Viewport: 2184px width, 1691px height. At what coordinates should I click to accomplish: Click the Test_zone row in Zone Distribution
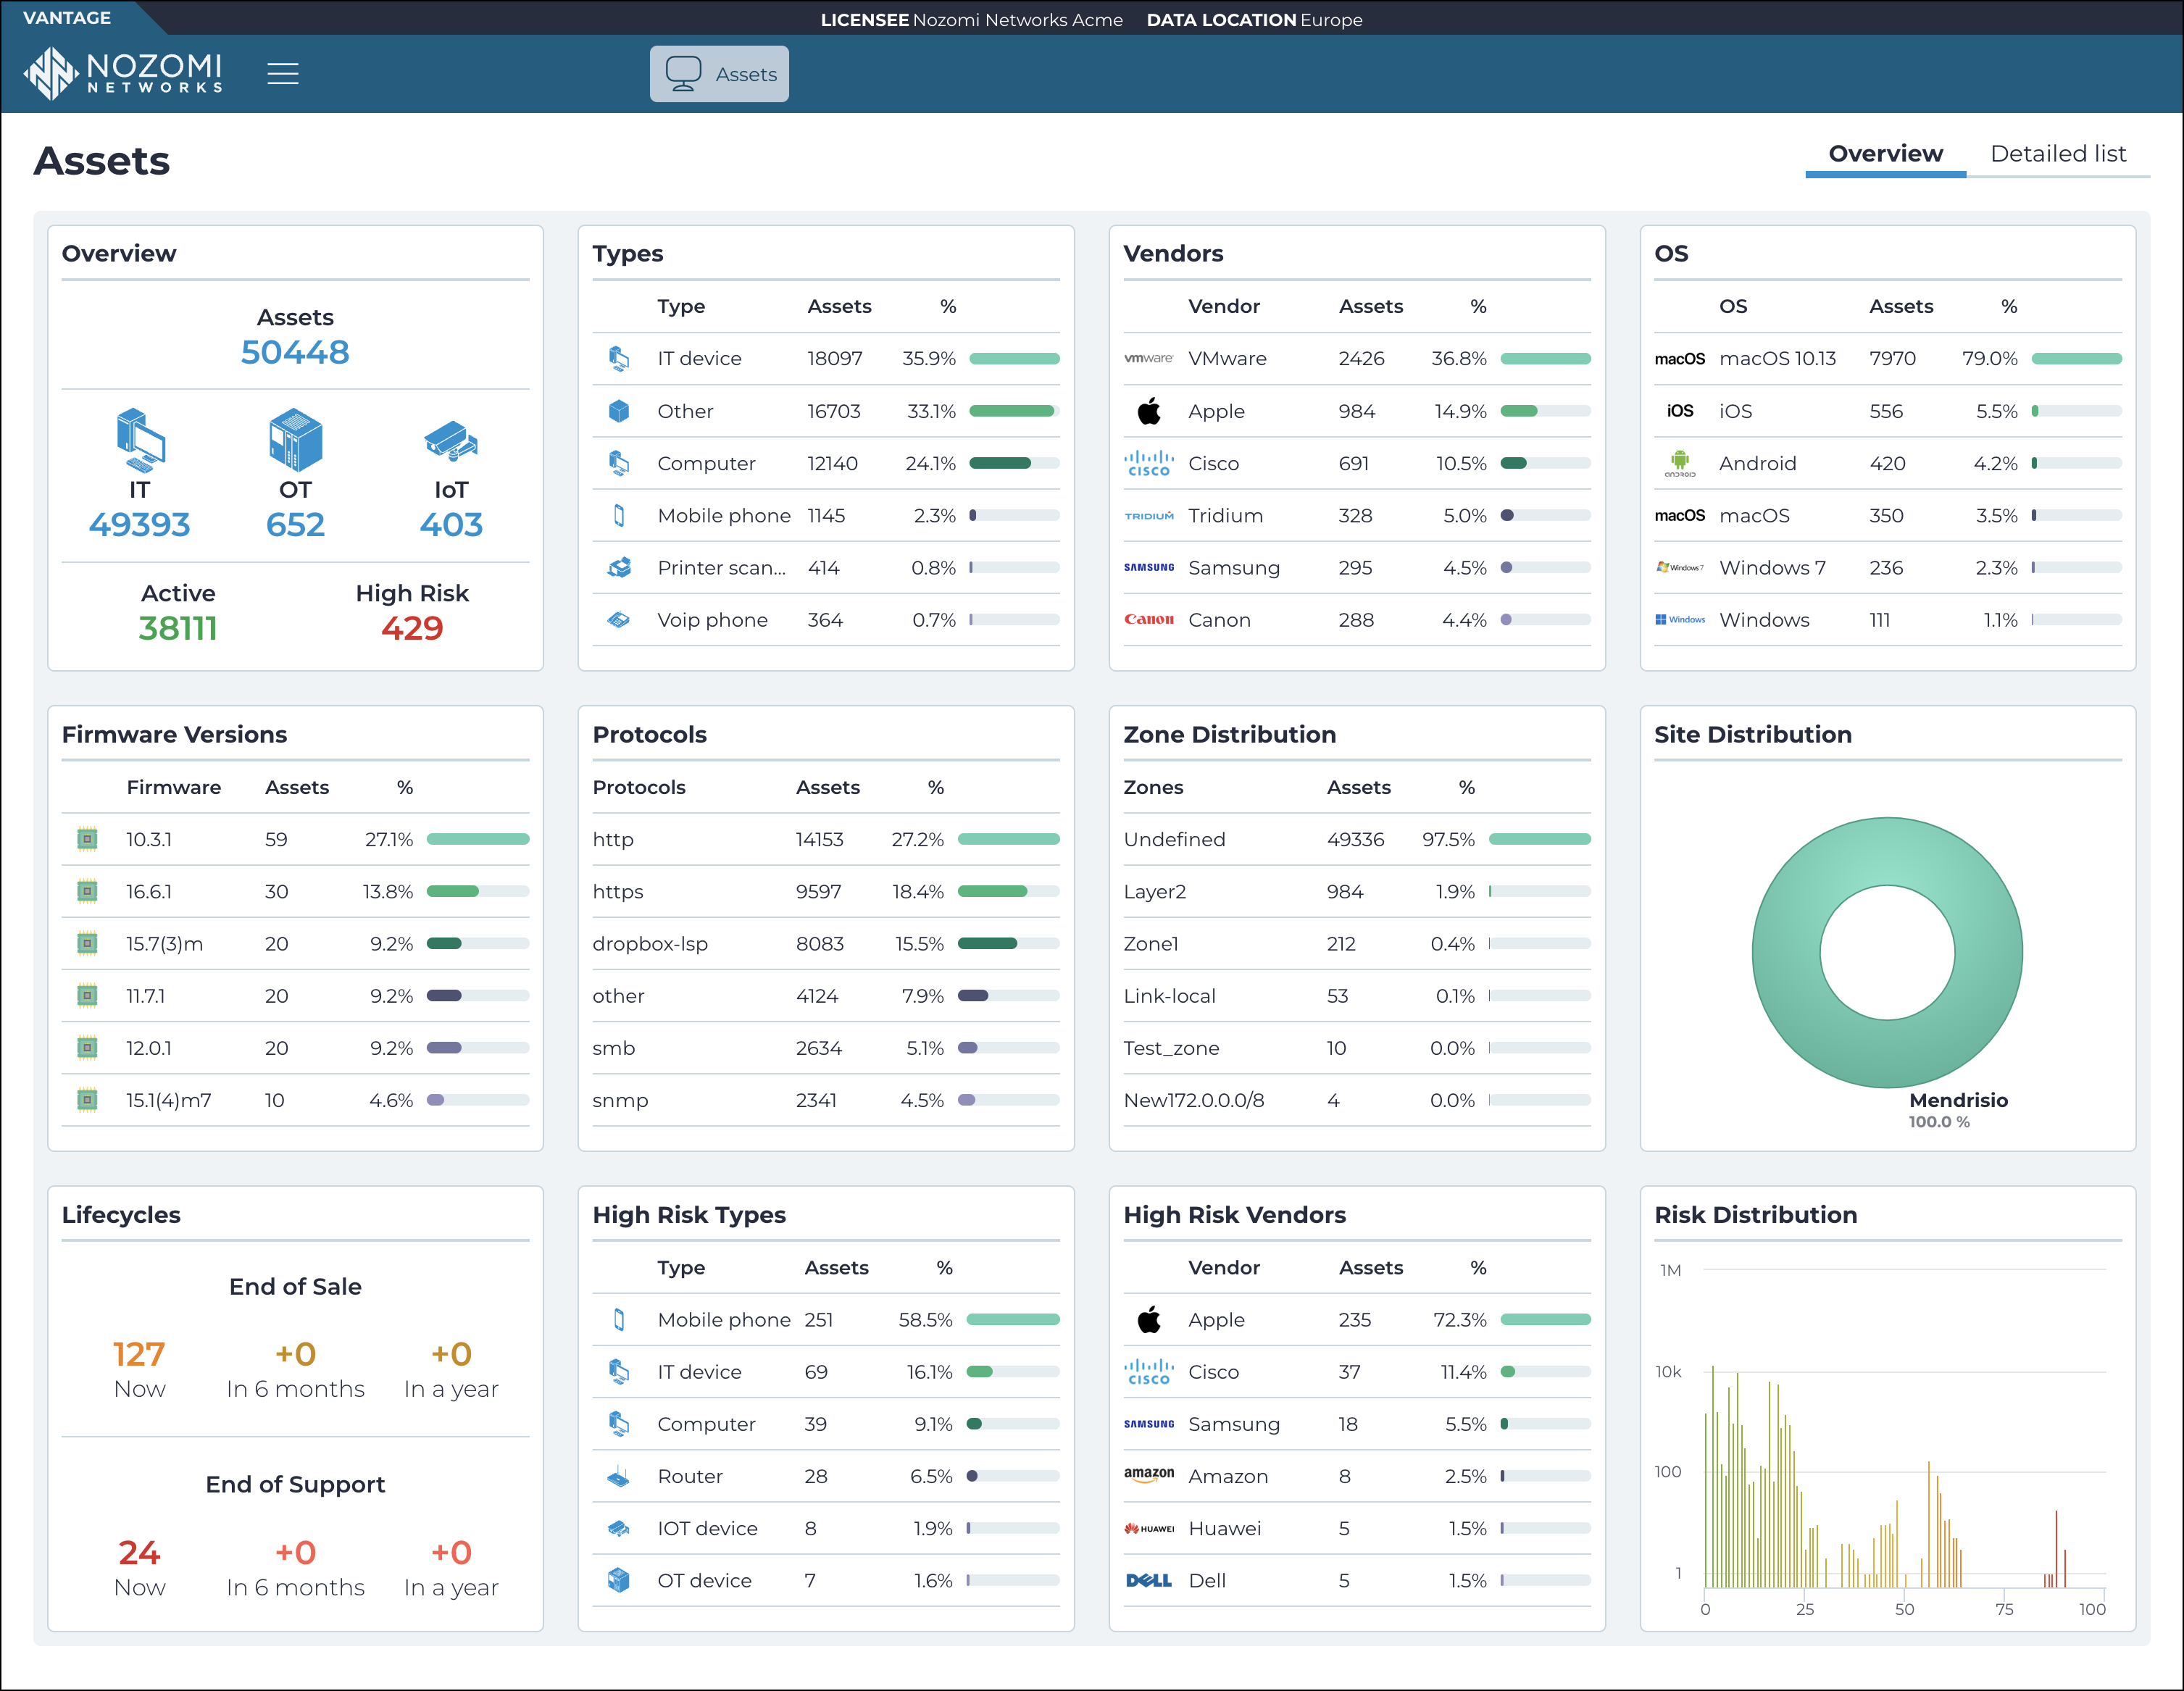[x=1357, y=1048]
